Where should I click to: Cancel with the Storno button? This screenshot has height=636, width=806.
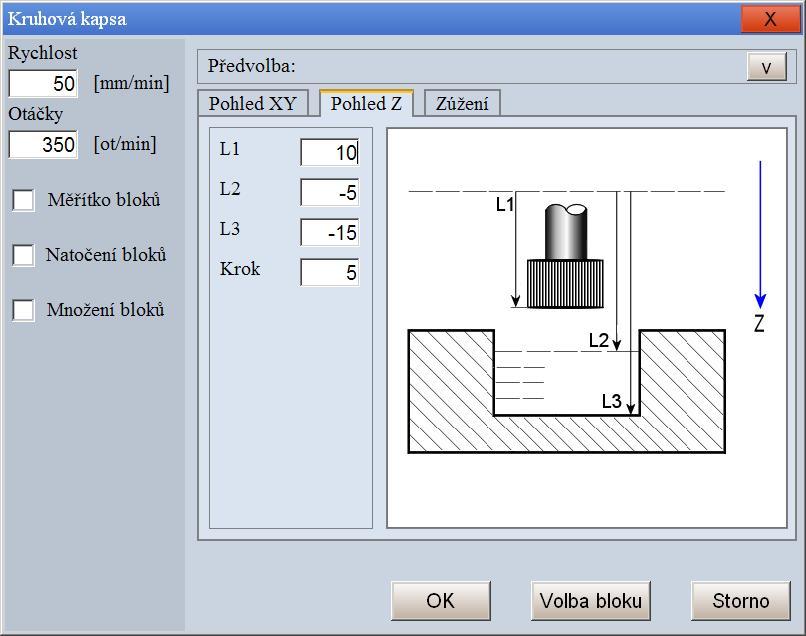pos(741,601)
